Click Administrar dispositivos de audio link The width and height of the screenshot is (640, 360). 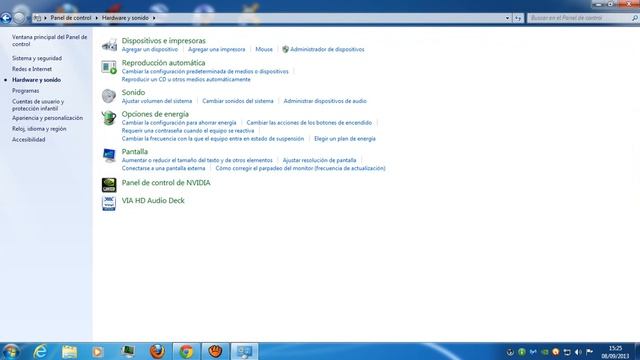(325, 101)
